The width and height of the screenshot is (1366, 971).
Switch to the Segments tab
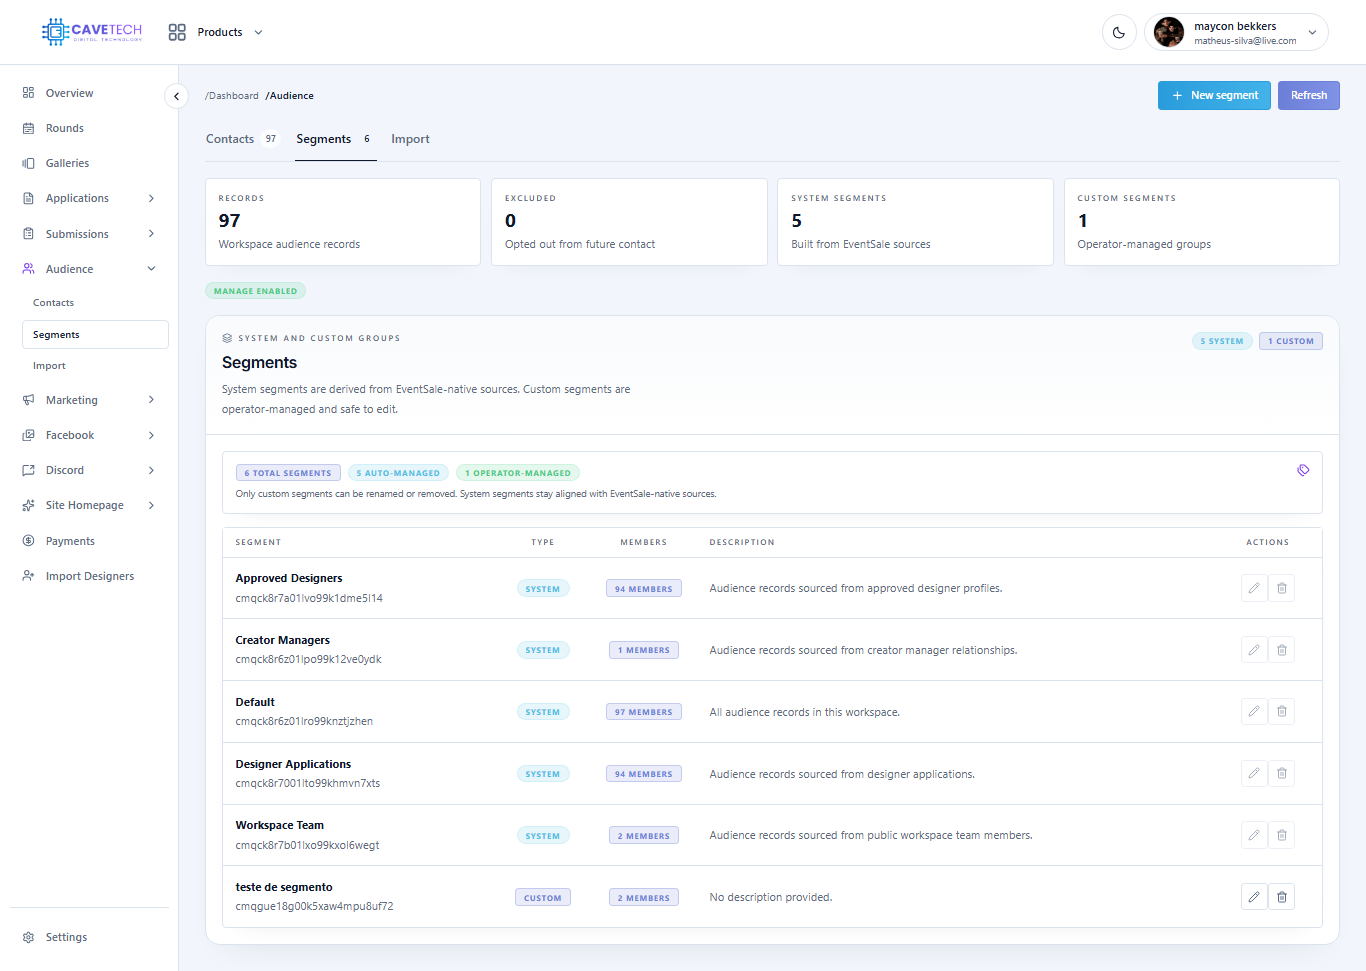coord(335,139)
